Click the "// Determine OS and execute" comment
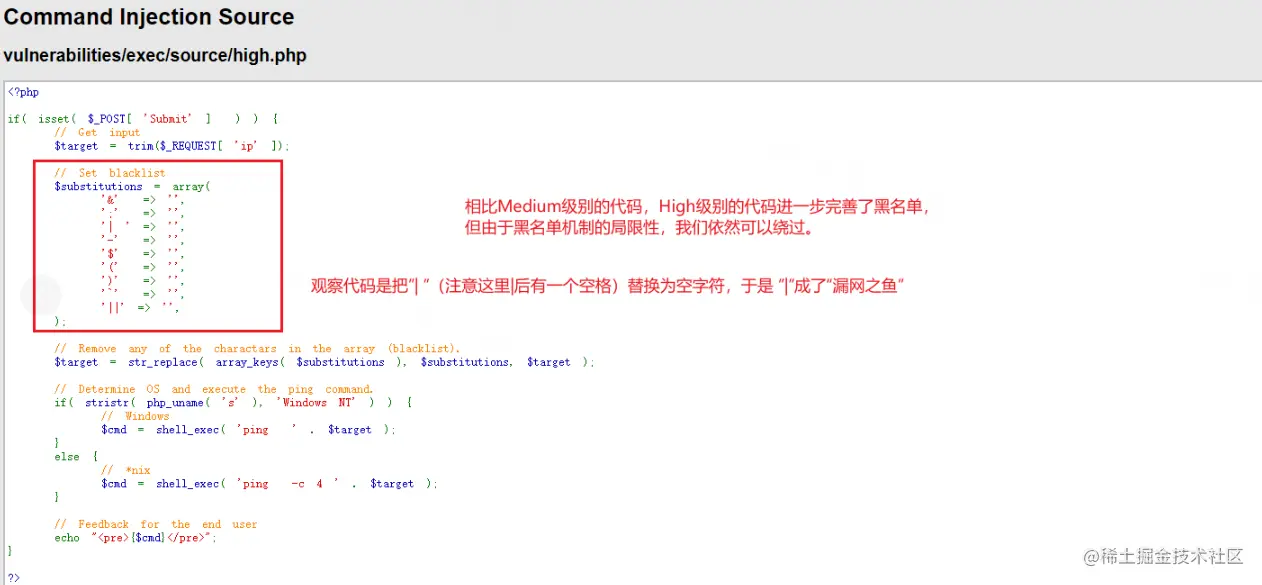This screenshot has width=1262, height=585. pos(214,389)
